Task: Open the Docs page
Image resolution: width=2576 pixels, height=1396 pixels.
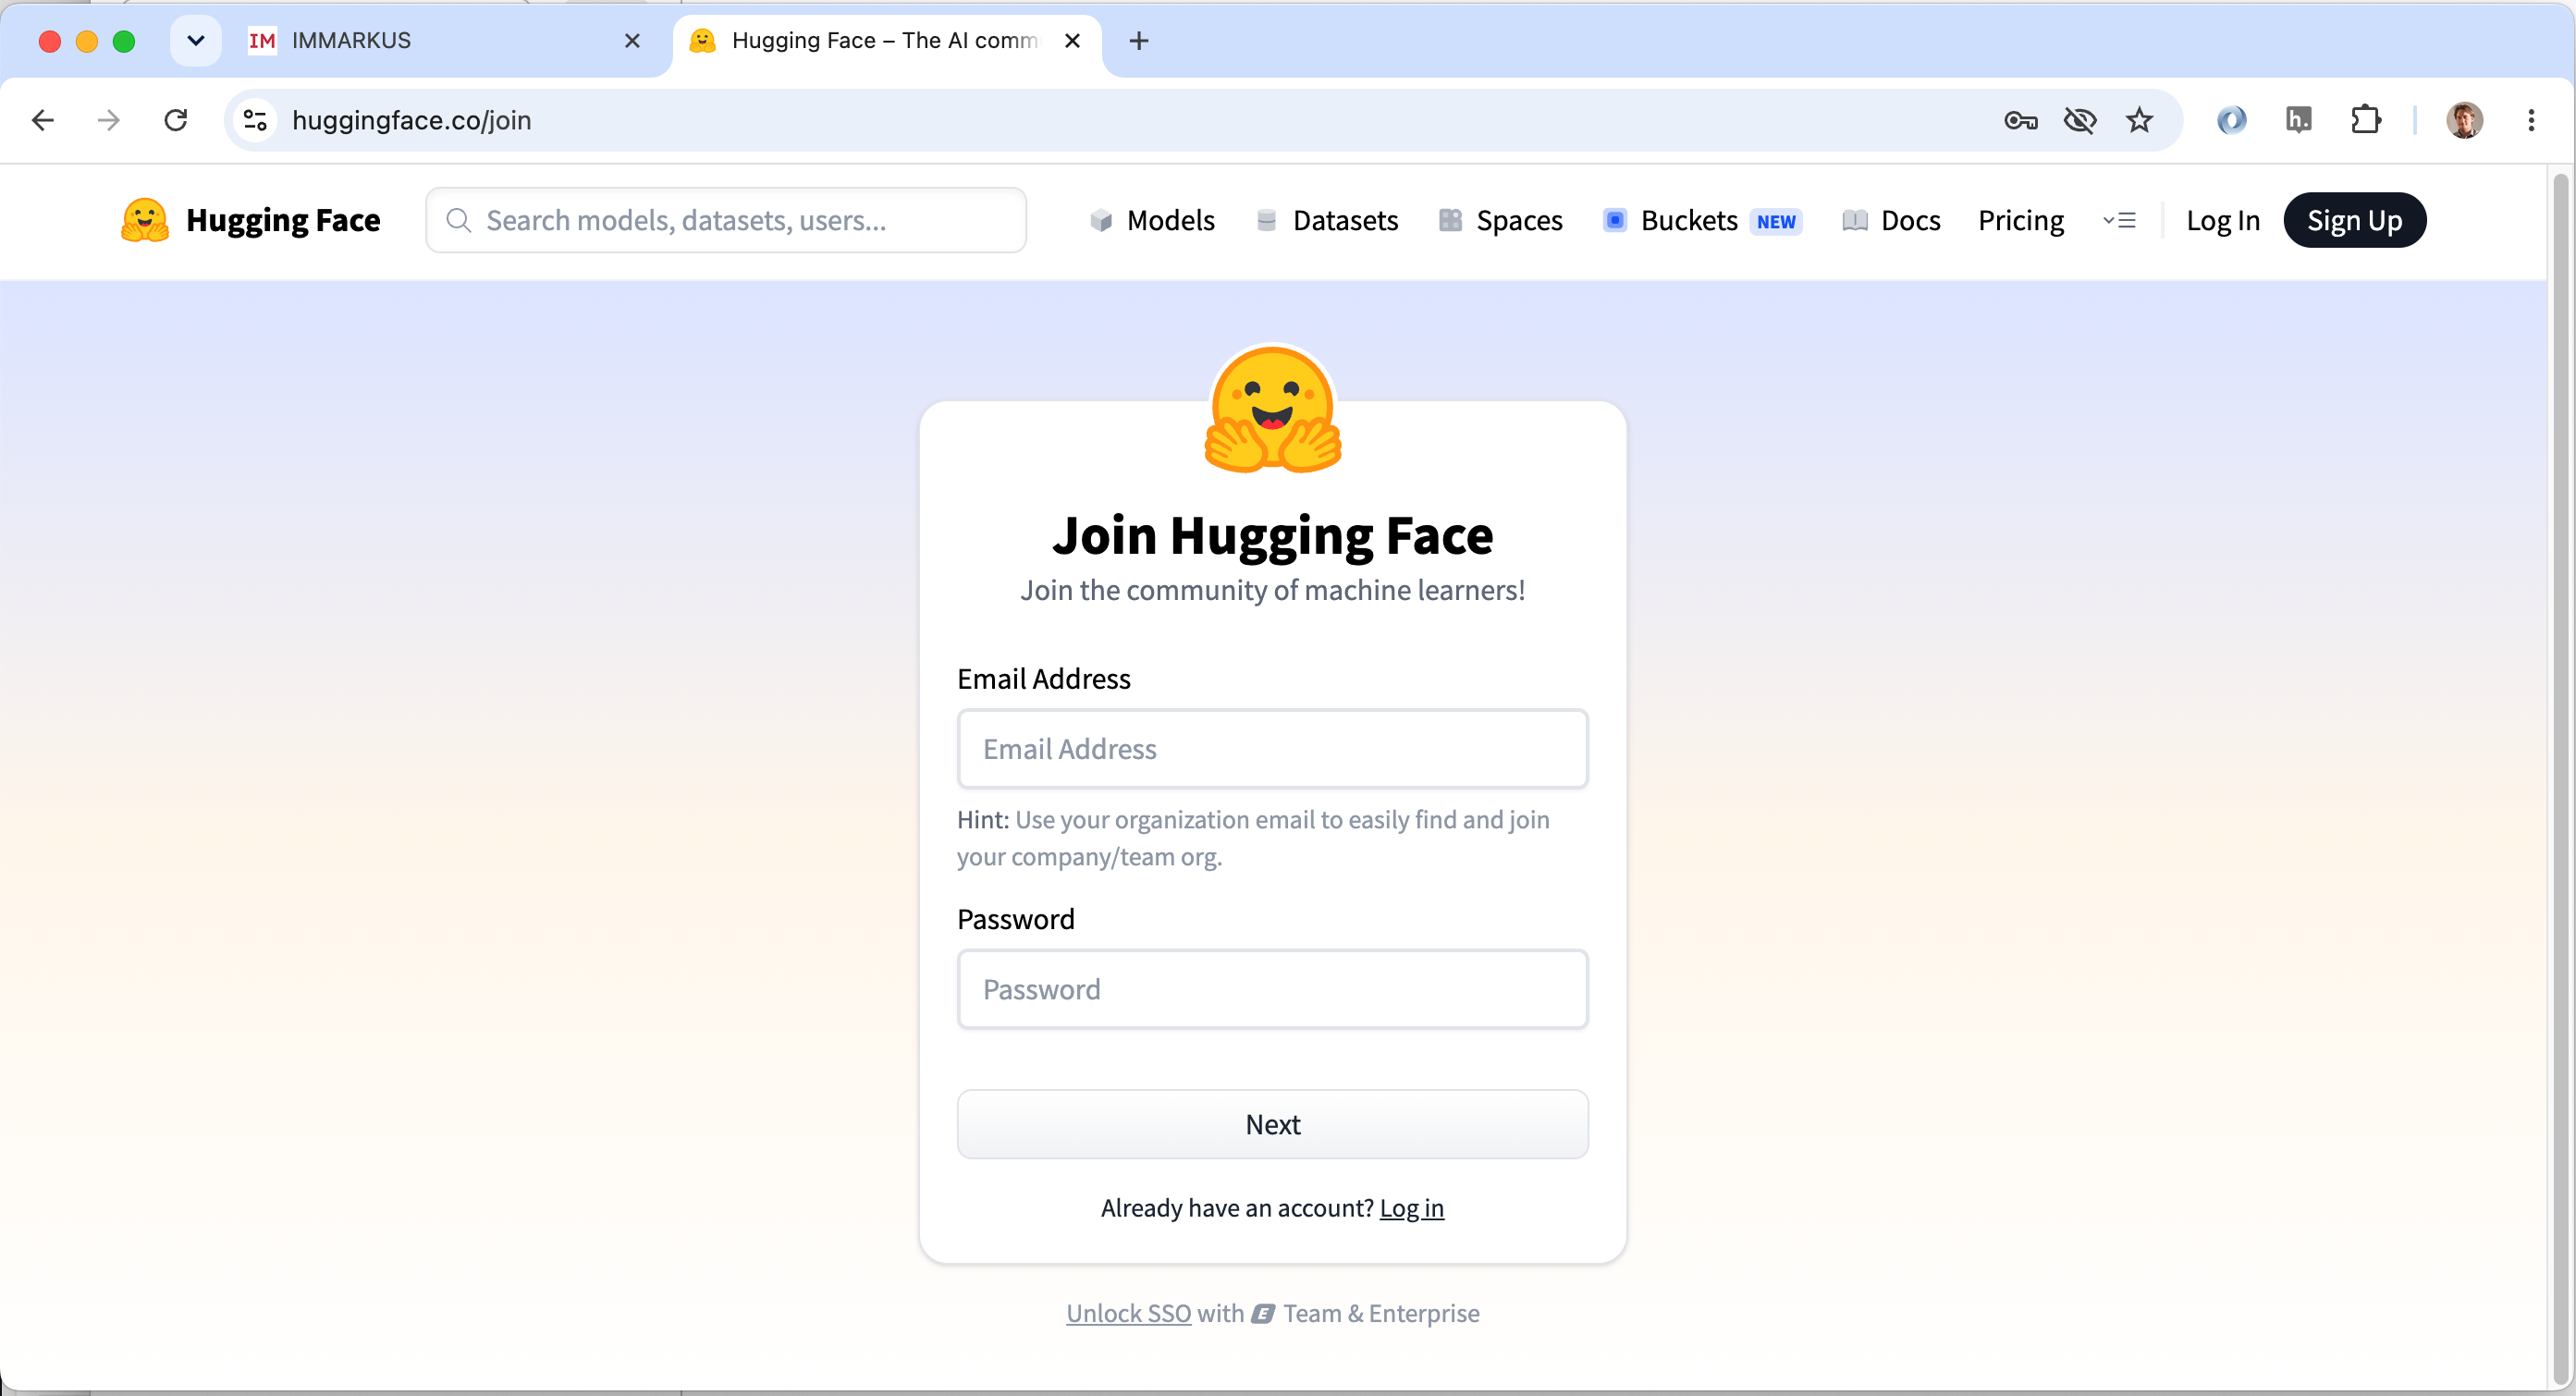Action: (1891, 220)
